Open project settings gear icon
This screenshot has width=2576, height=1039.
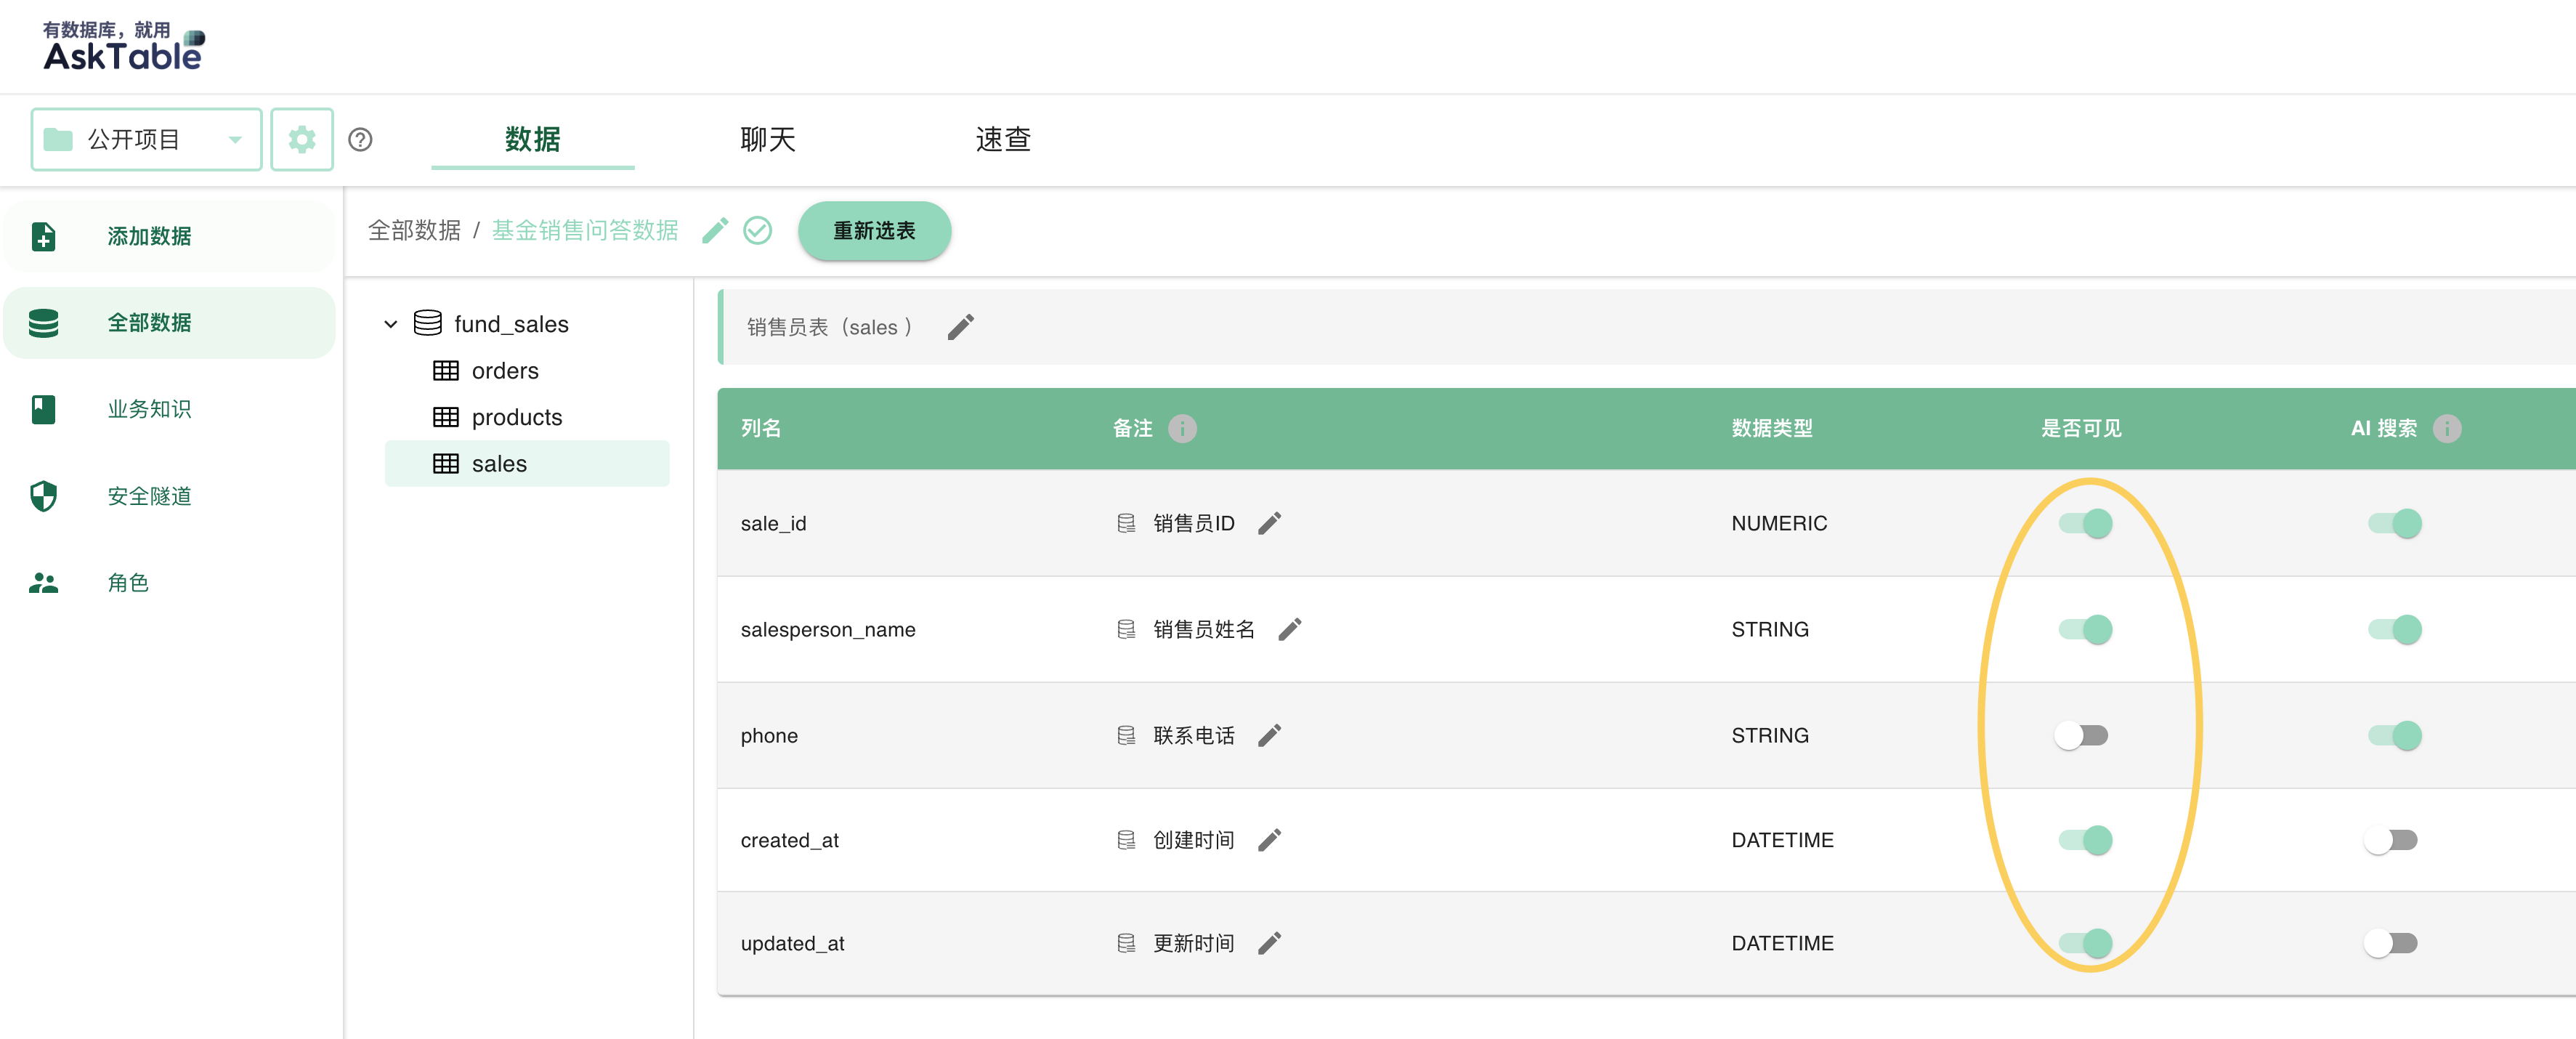click(302, 139)
